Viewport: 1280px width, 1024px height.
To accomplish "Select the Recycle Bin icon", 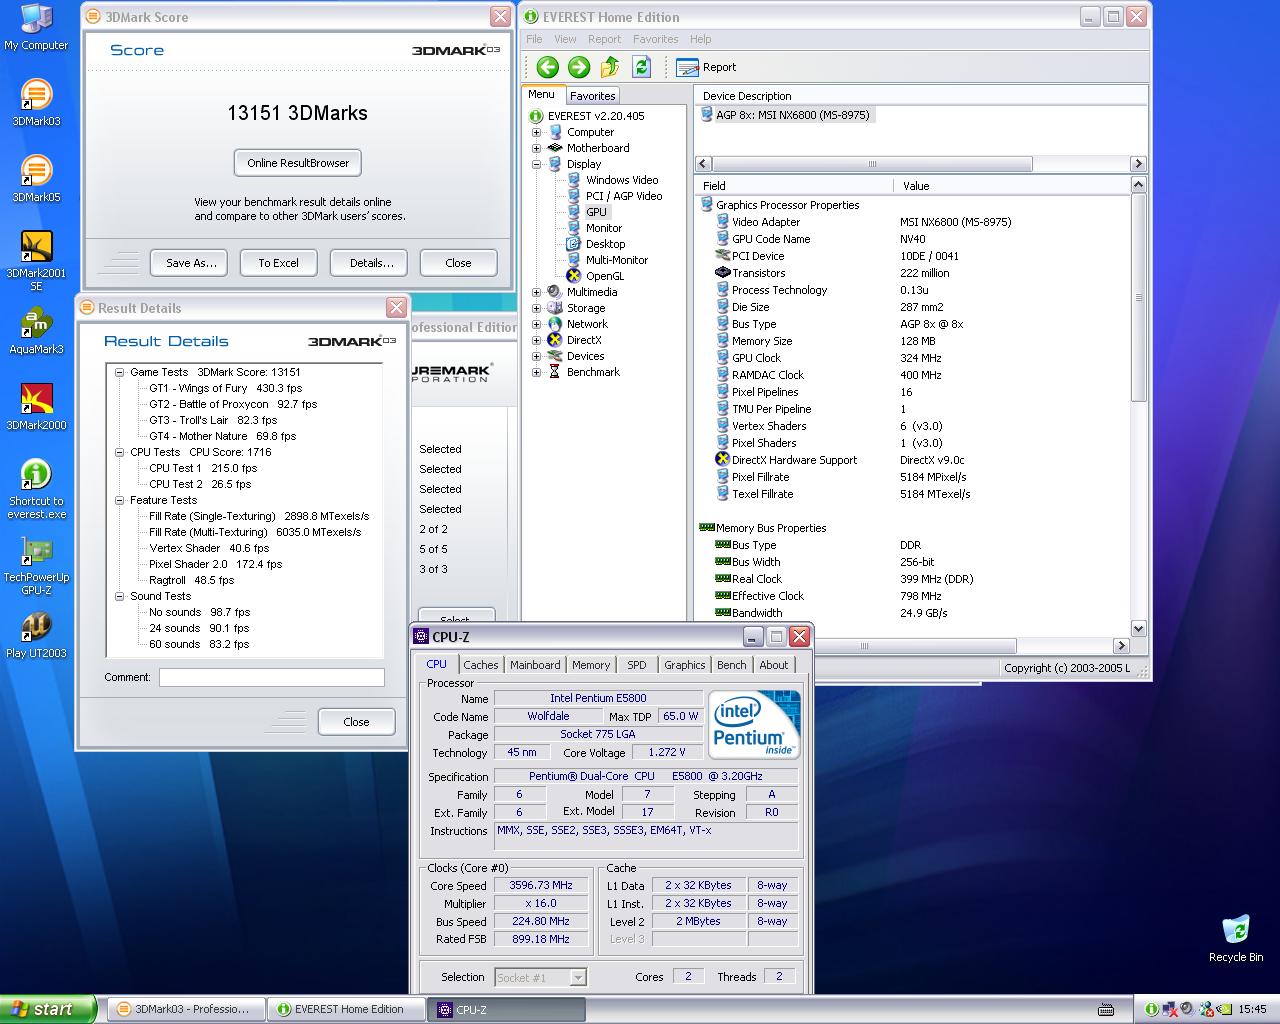I will [x=1236, y=938].
